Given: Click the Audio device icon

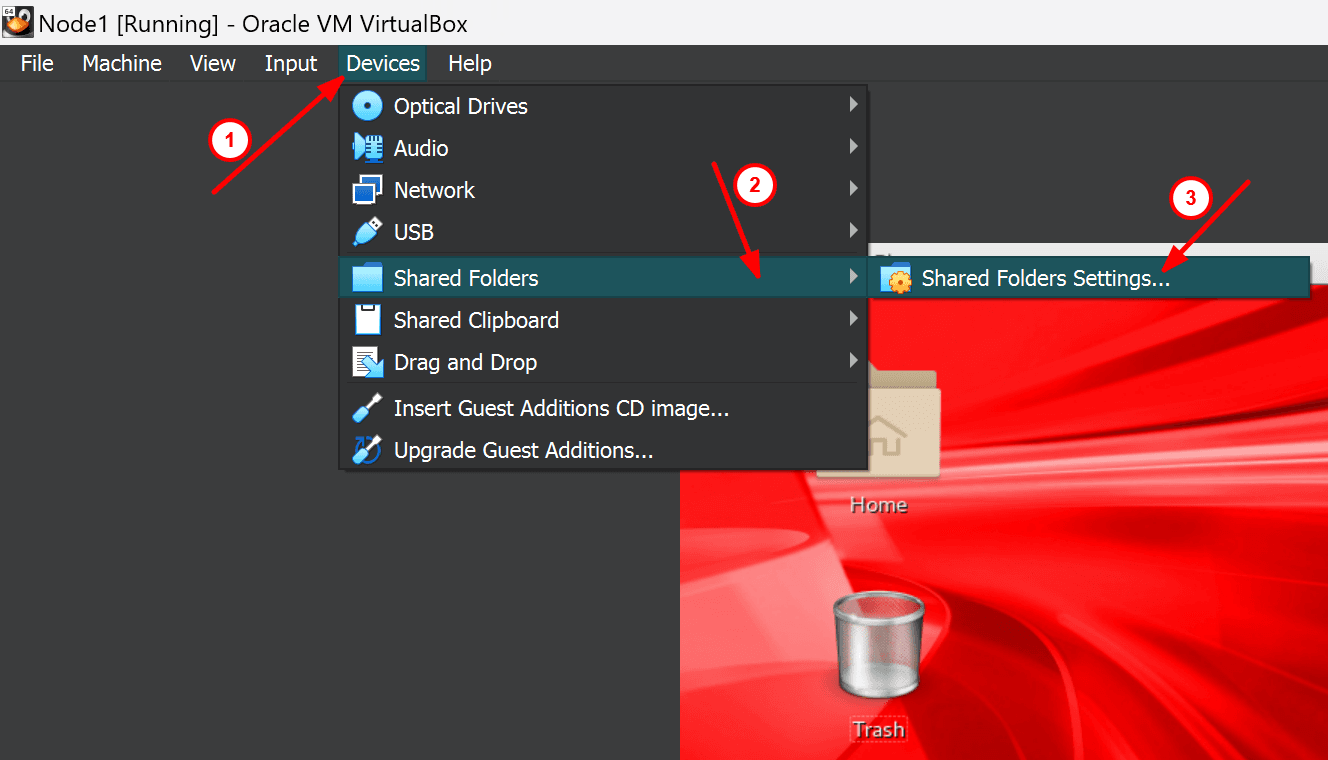Looking at the screenshot, I should tap(366, 147).
